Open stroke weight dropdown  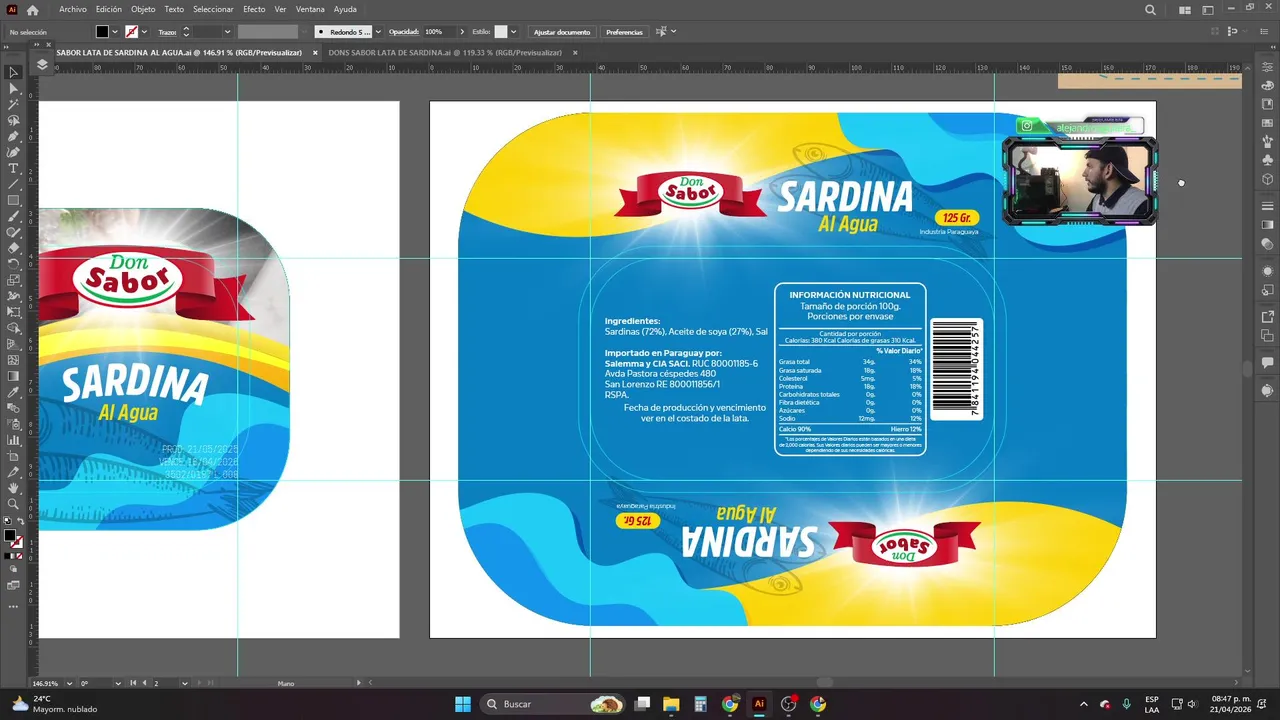pos(227,32)
